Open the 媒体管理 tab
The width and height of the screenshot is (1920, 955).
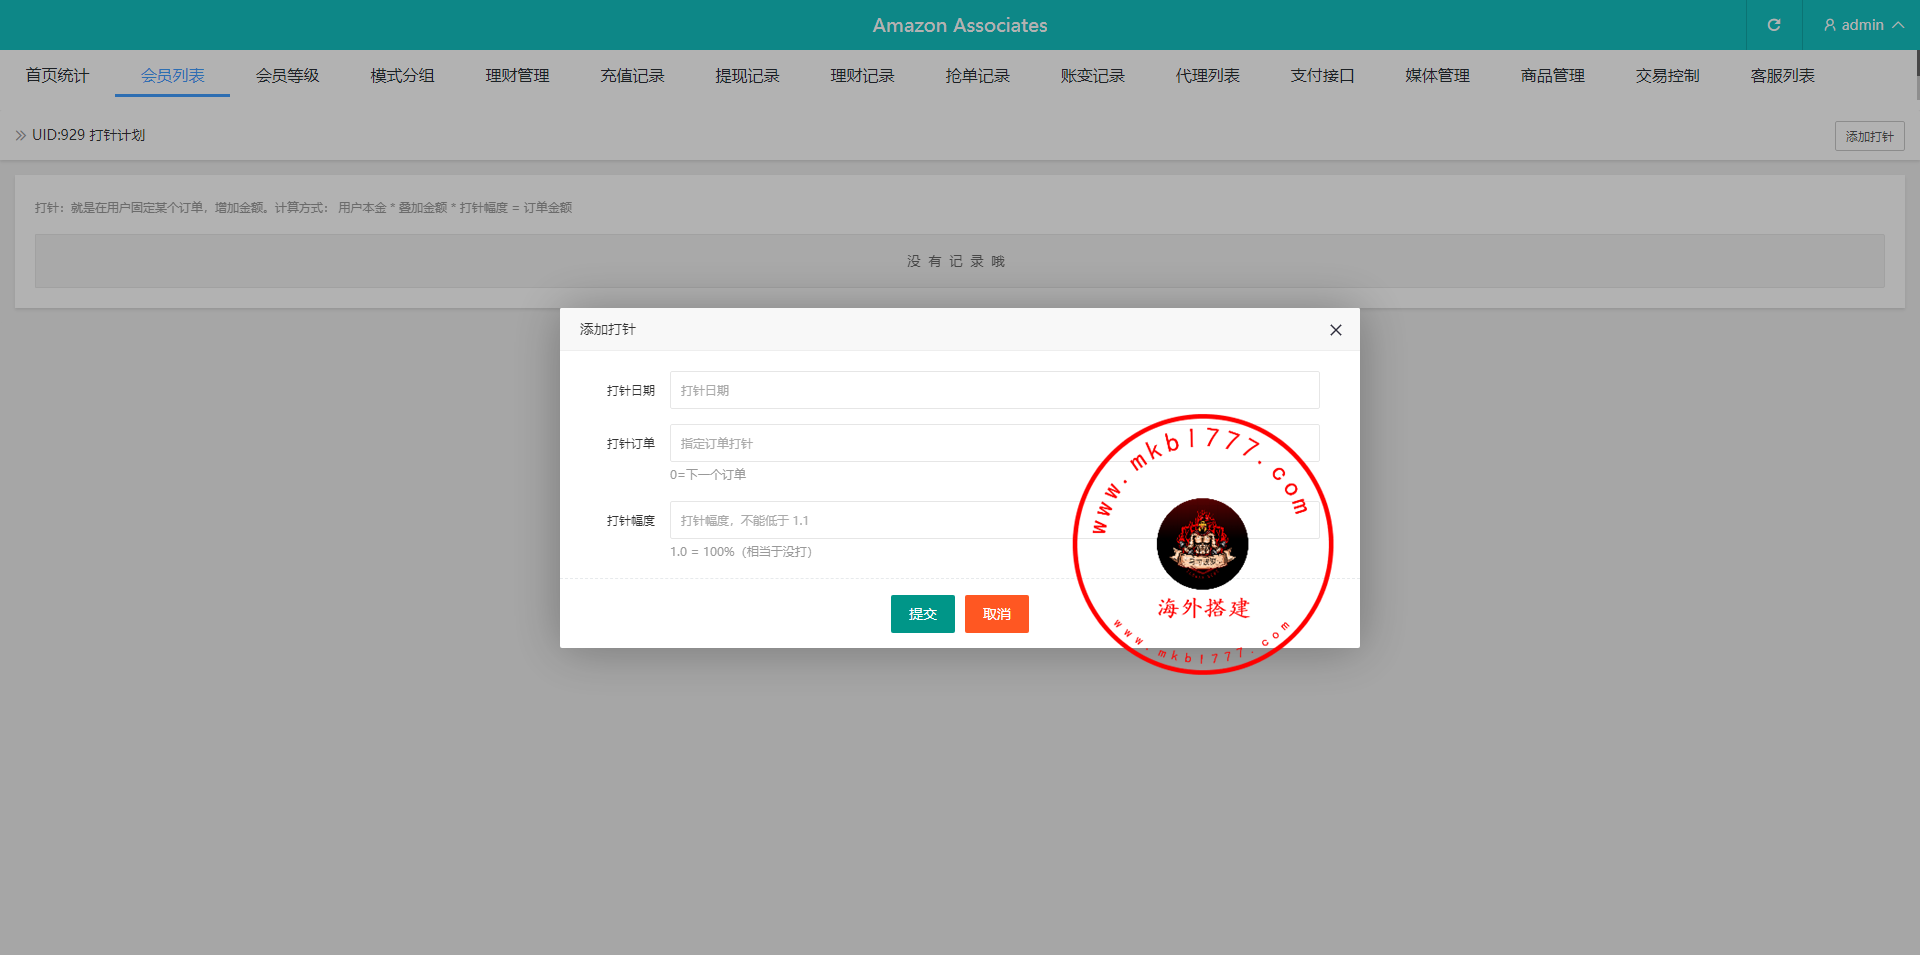tap(1437, 75)
